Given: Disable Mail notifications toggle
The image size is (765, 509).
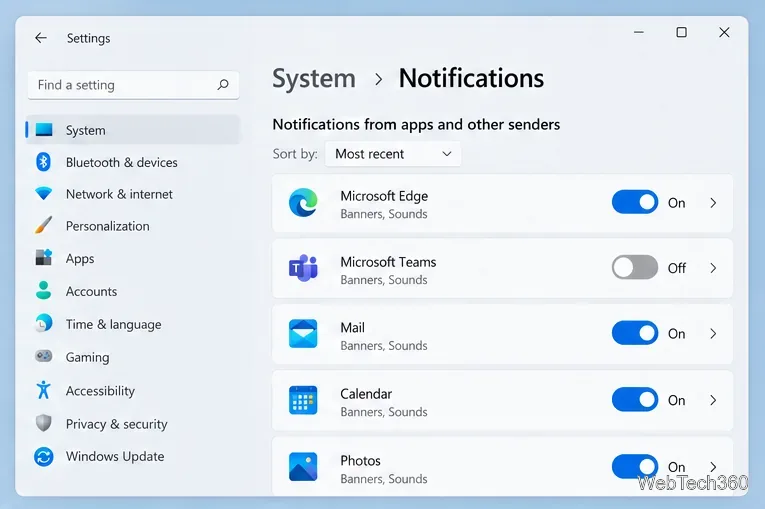Looking at the screenshot, I should coord(635,333).
